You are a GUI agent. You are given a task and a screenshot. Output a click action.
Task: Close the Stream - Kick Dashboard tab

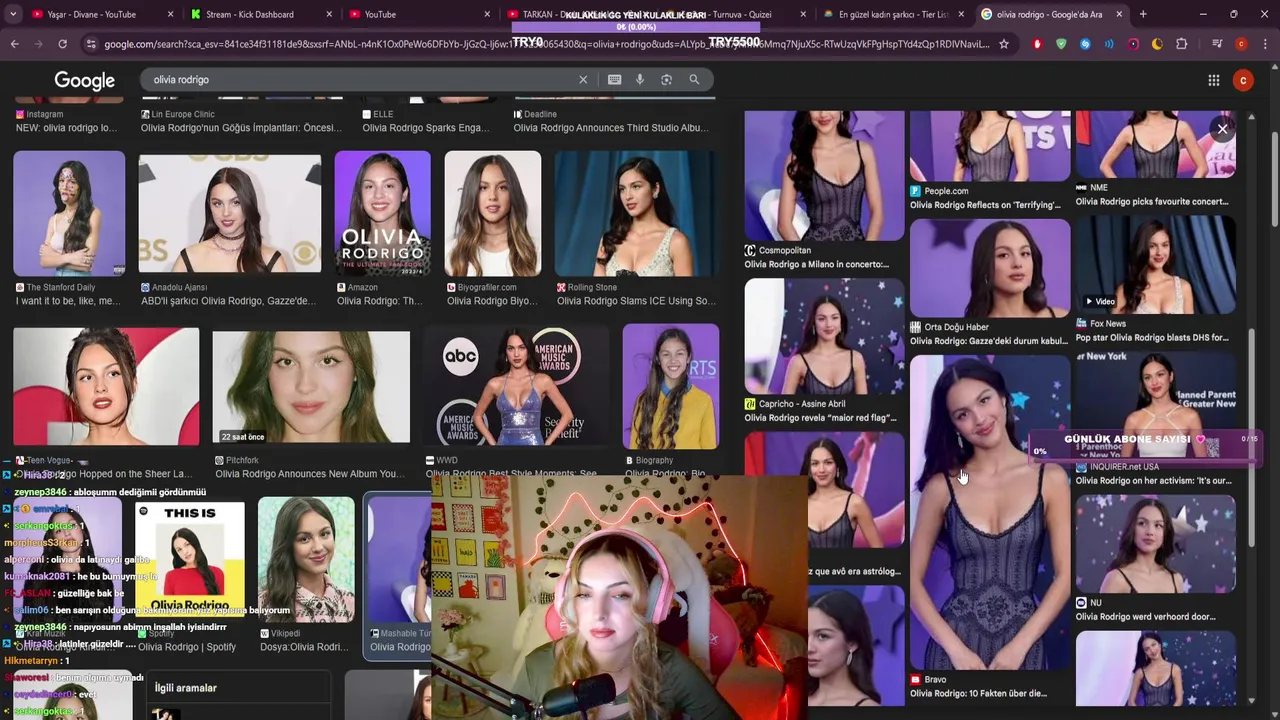point(329,14)
